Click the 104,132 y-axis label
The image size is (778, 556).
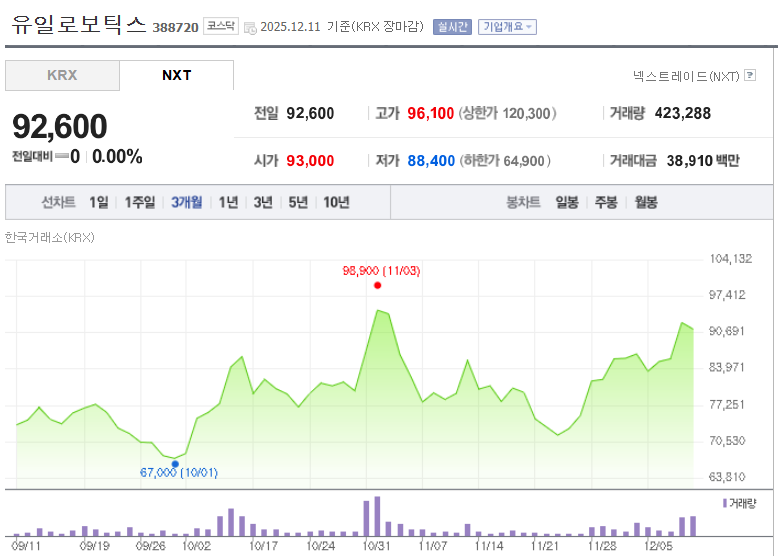click(730, 259)
